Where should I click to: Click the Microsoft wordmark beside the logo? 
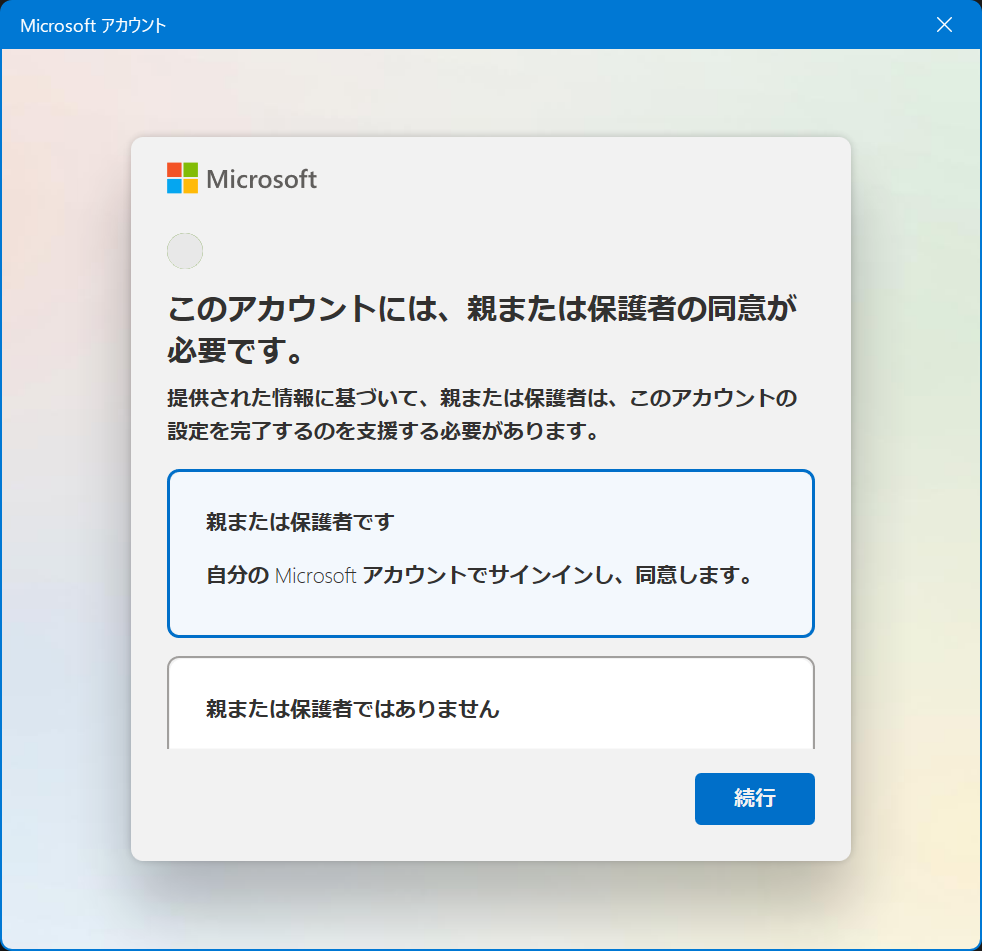262,179
